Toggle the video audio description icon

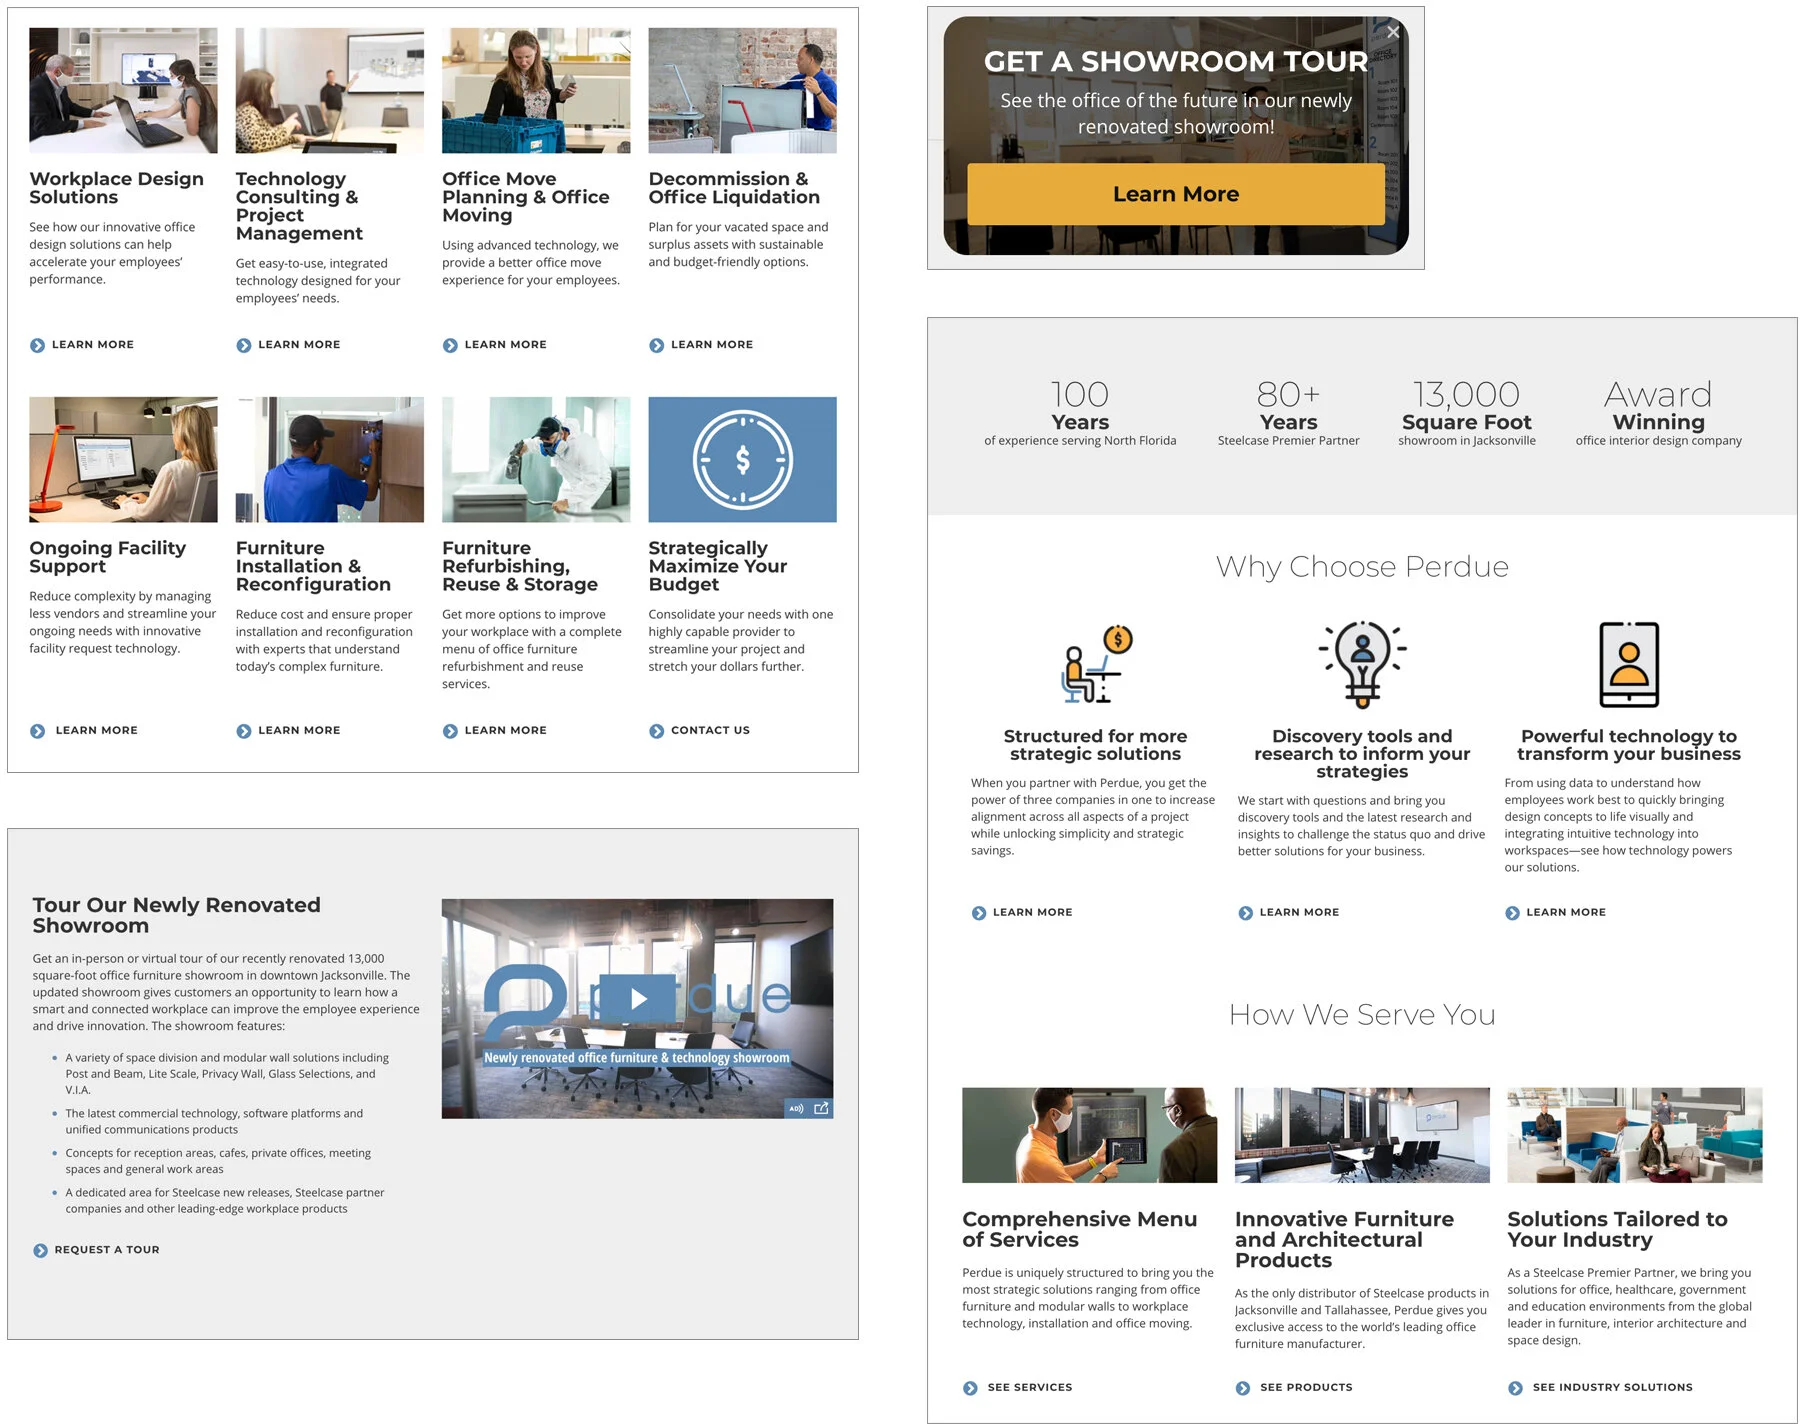(x=796, y=1108)
